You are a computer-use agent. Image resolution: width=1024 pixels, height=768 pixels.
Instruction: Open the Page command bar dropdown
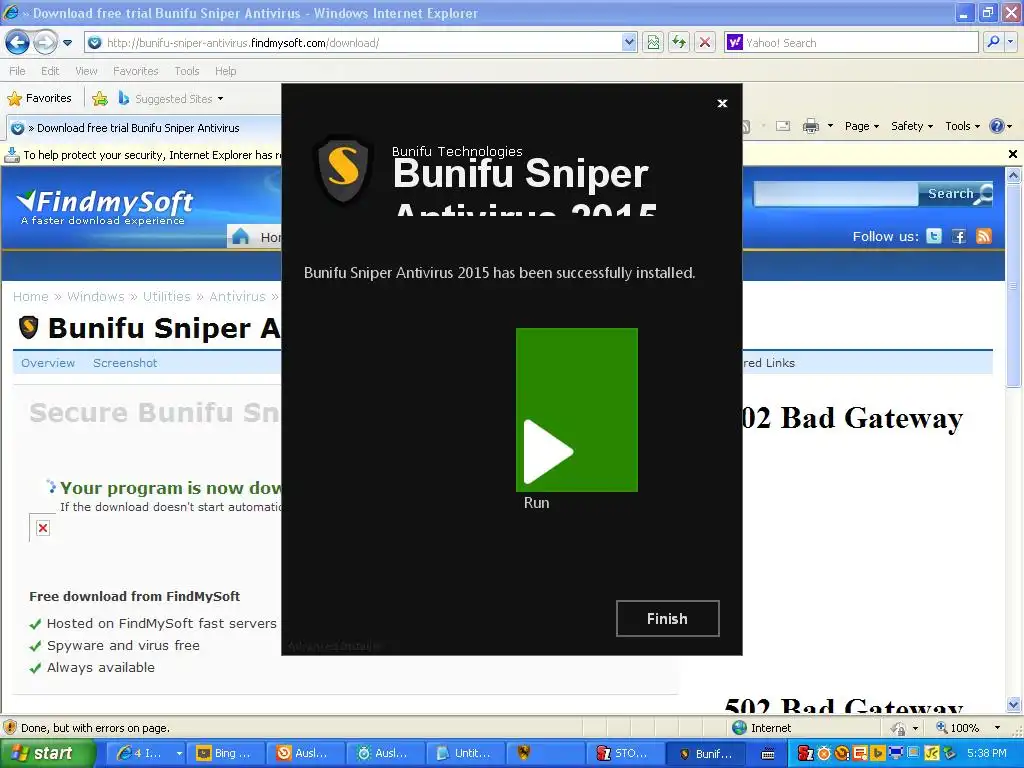click(862, 126)
